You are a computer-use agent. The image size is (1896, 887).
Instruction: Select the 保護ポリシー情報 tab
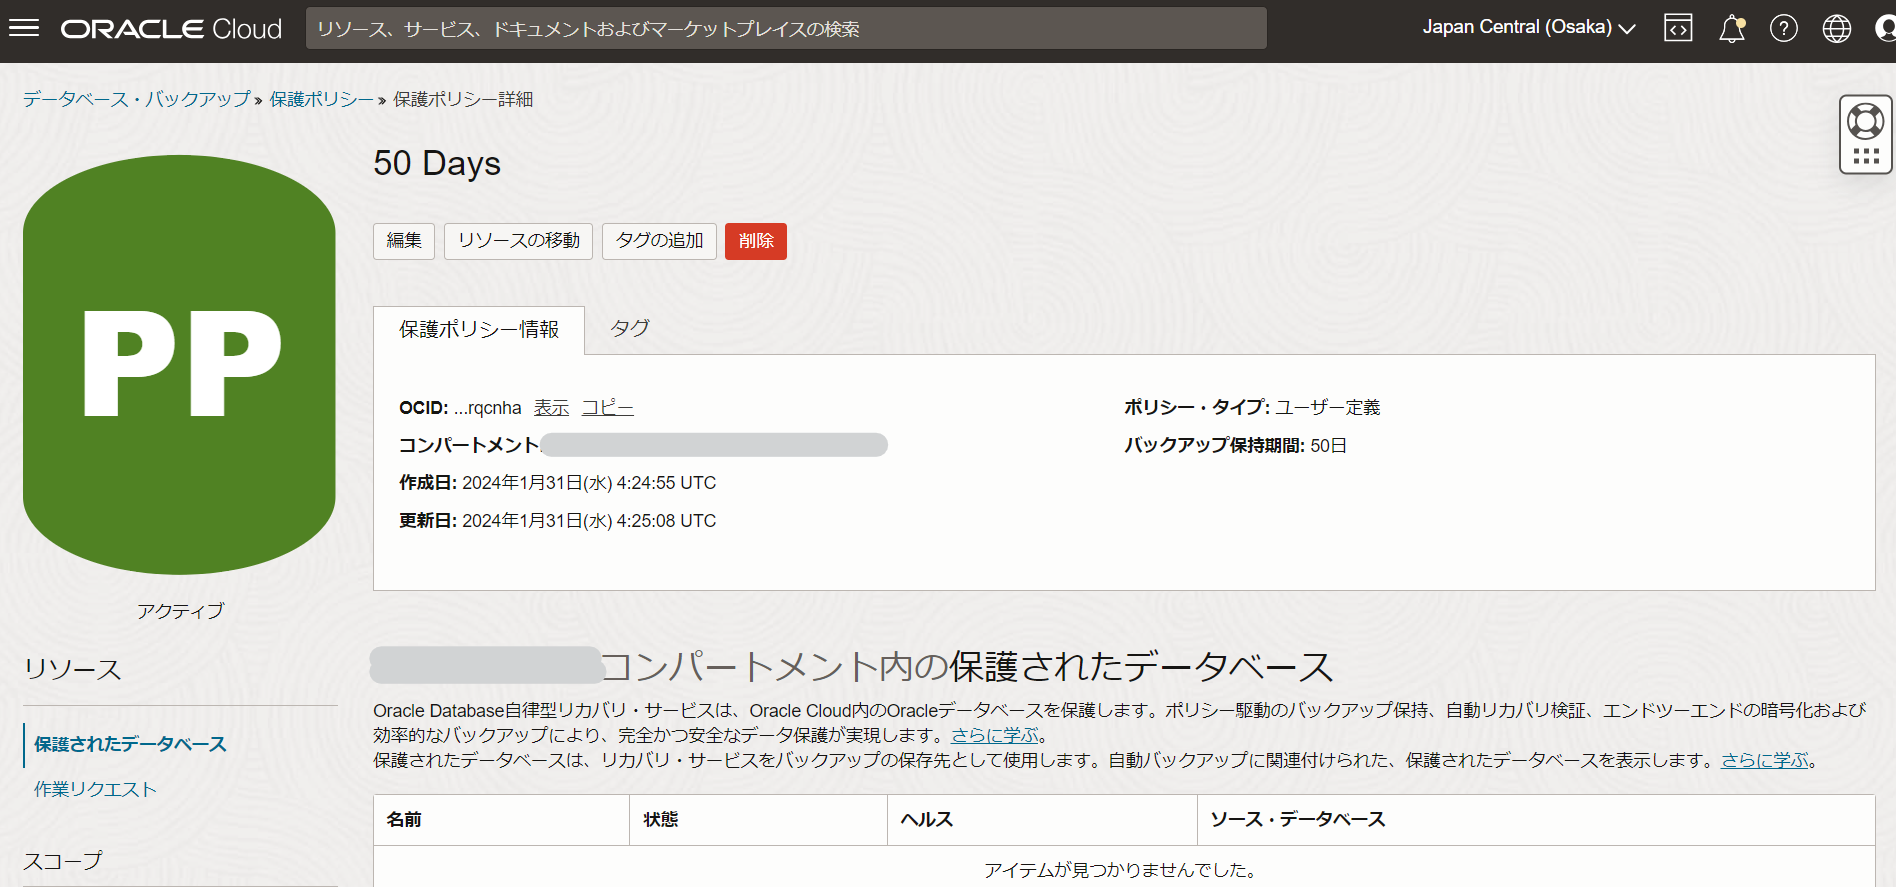pos(479,330)
